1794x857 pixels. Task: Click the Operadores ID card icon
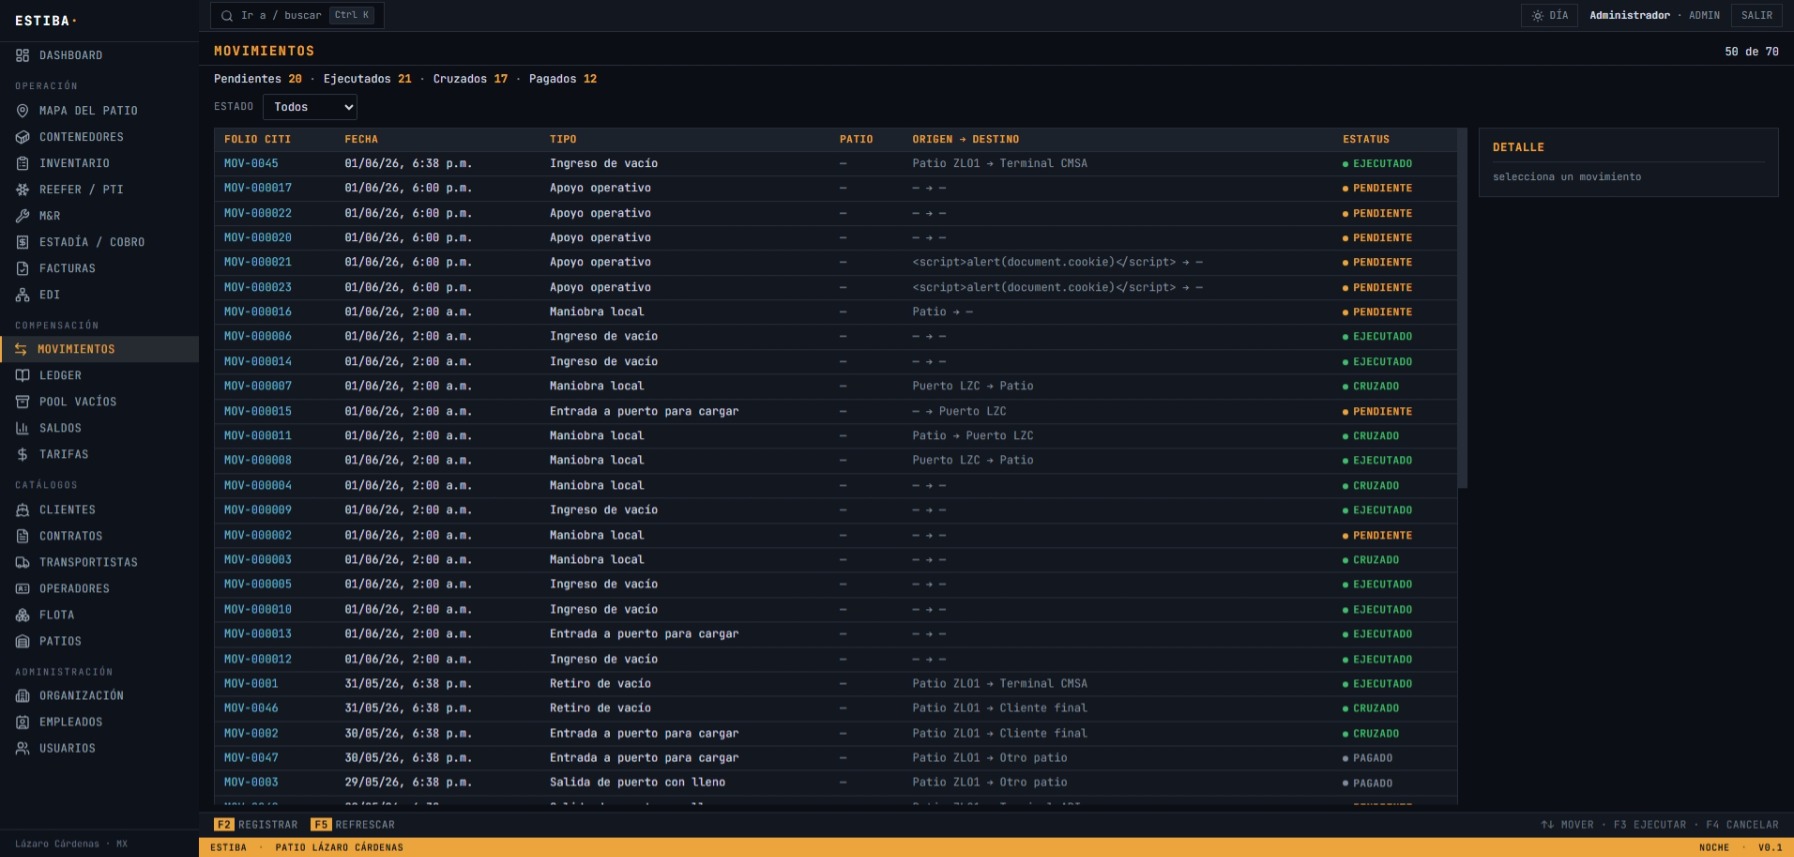(22, 589)
